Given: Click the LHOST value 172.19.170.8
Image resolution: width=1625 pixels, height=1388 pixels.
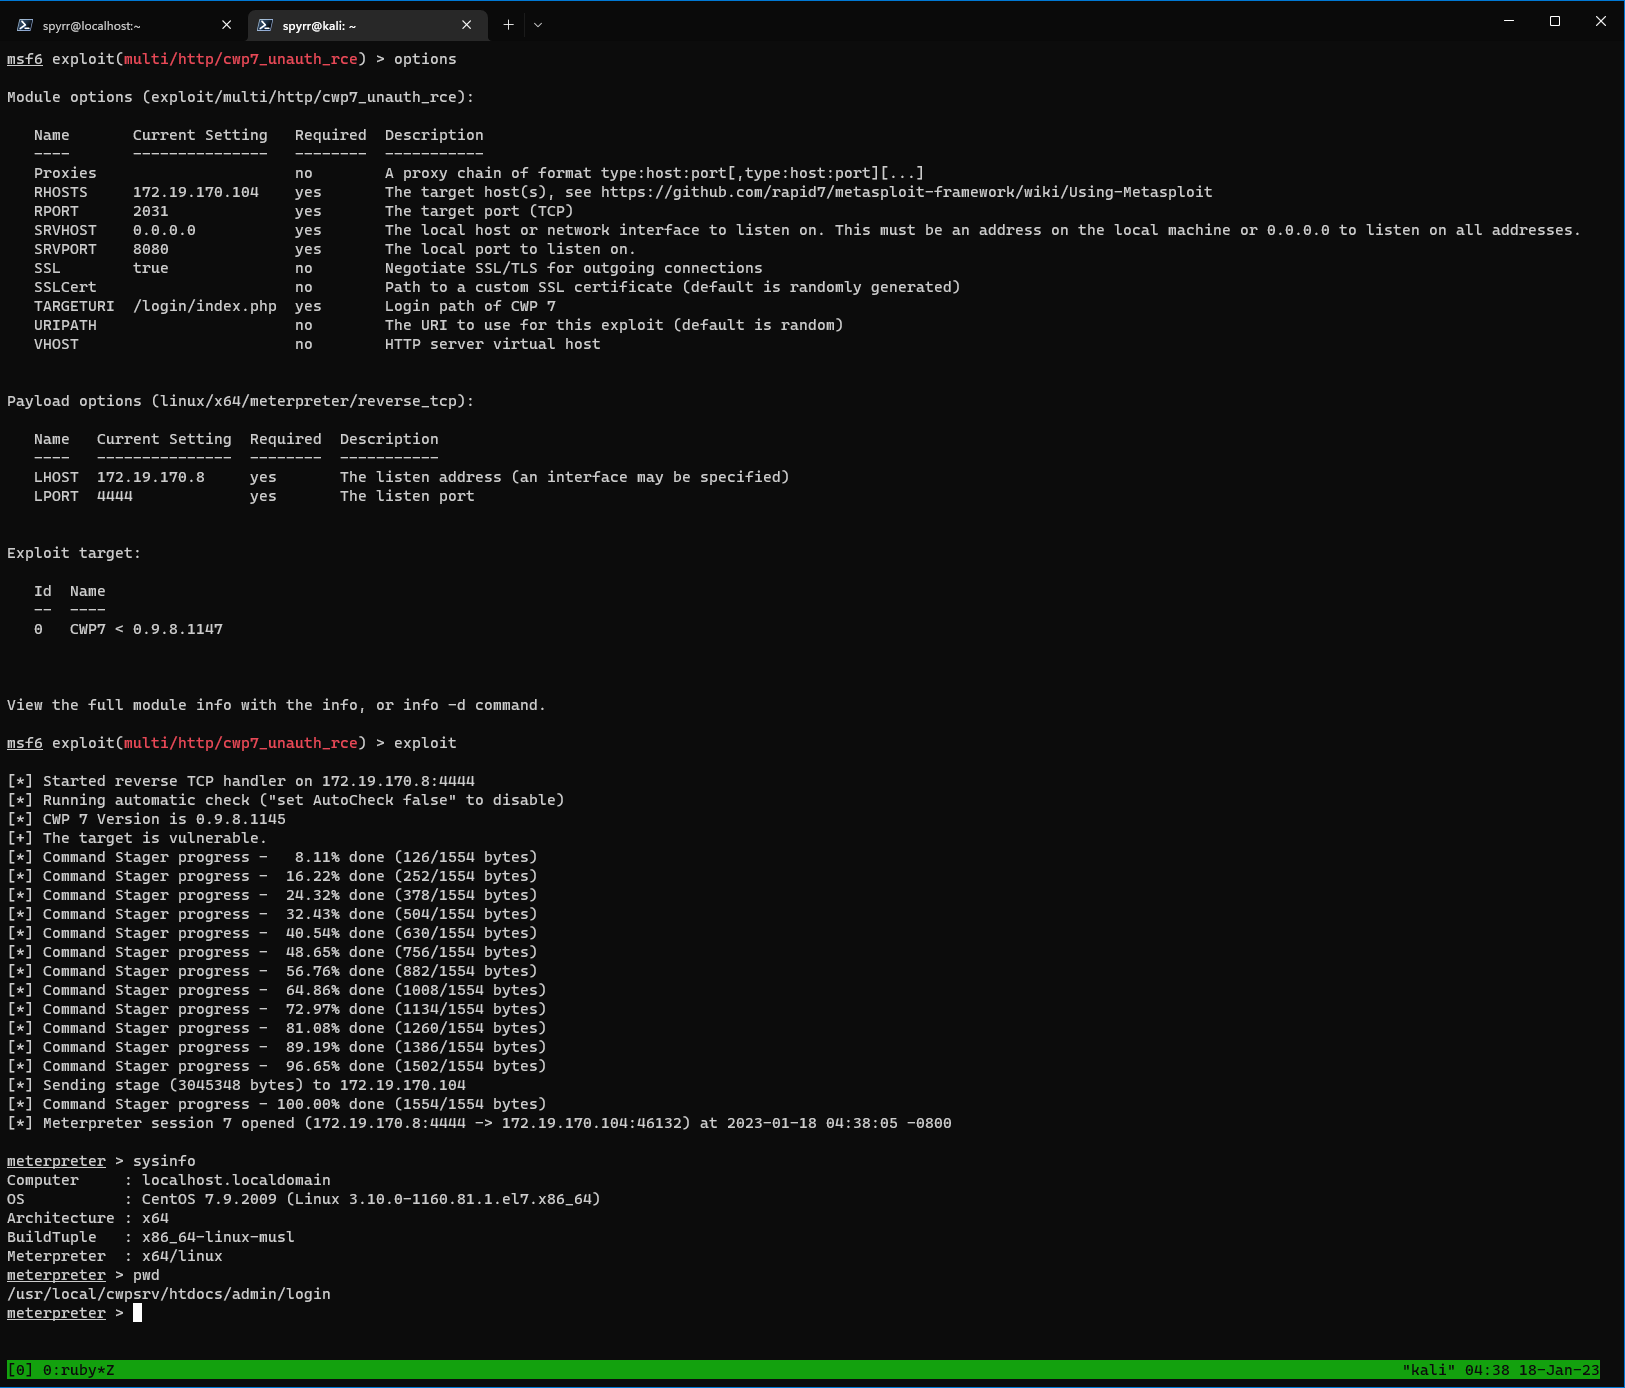Looking at the screenshot, I should 151,477.
